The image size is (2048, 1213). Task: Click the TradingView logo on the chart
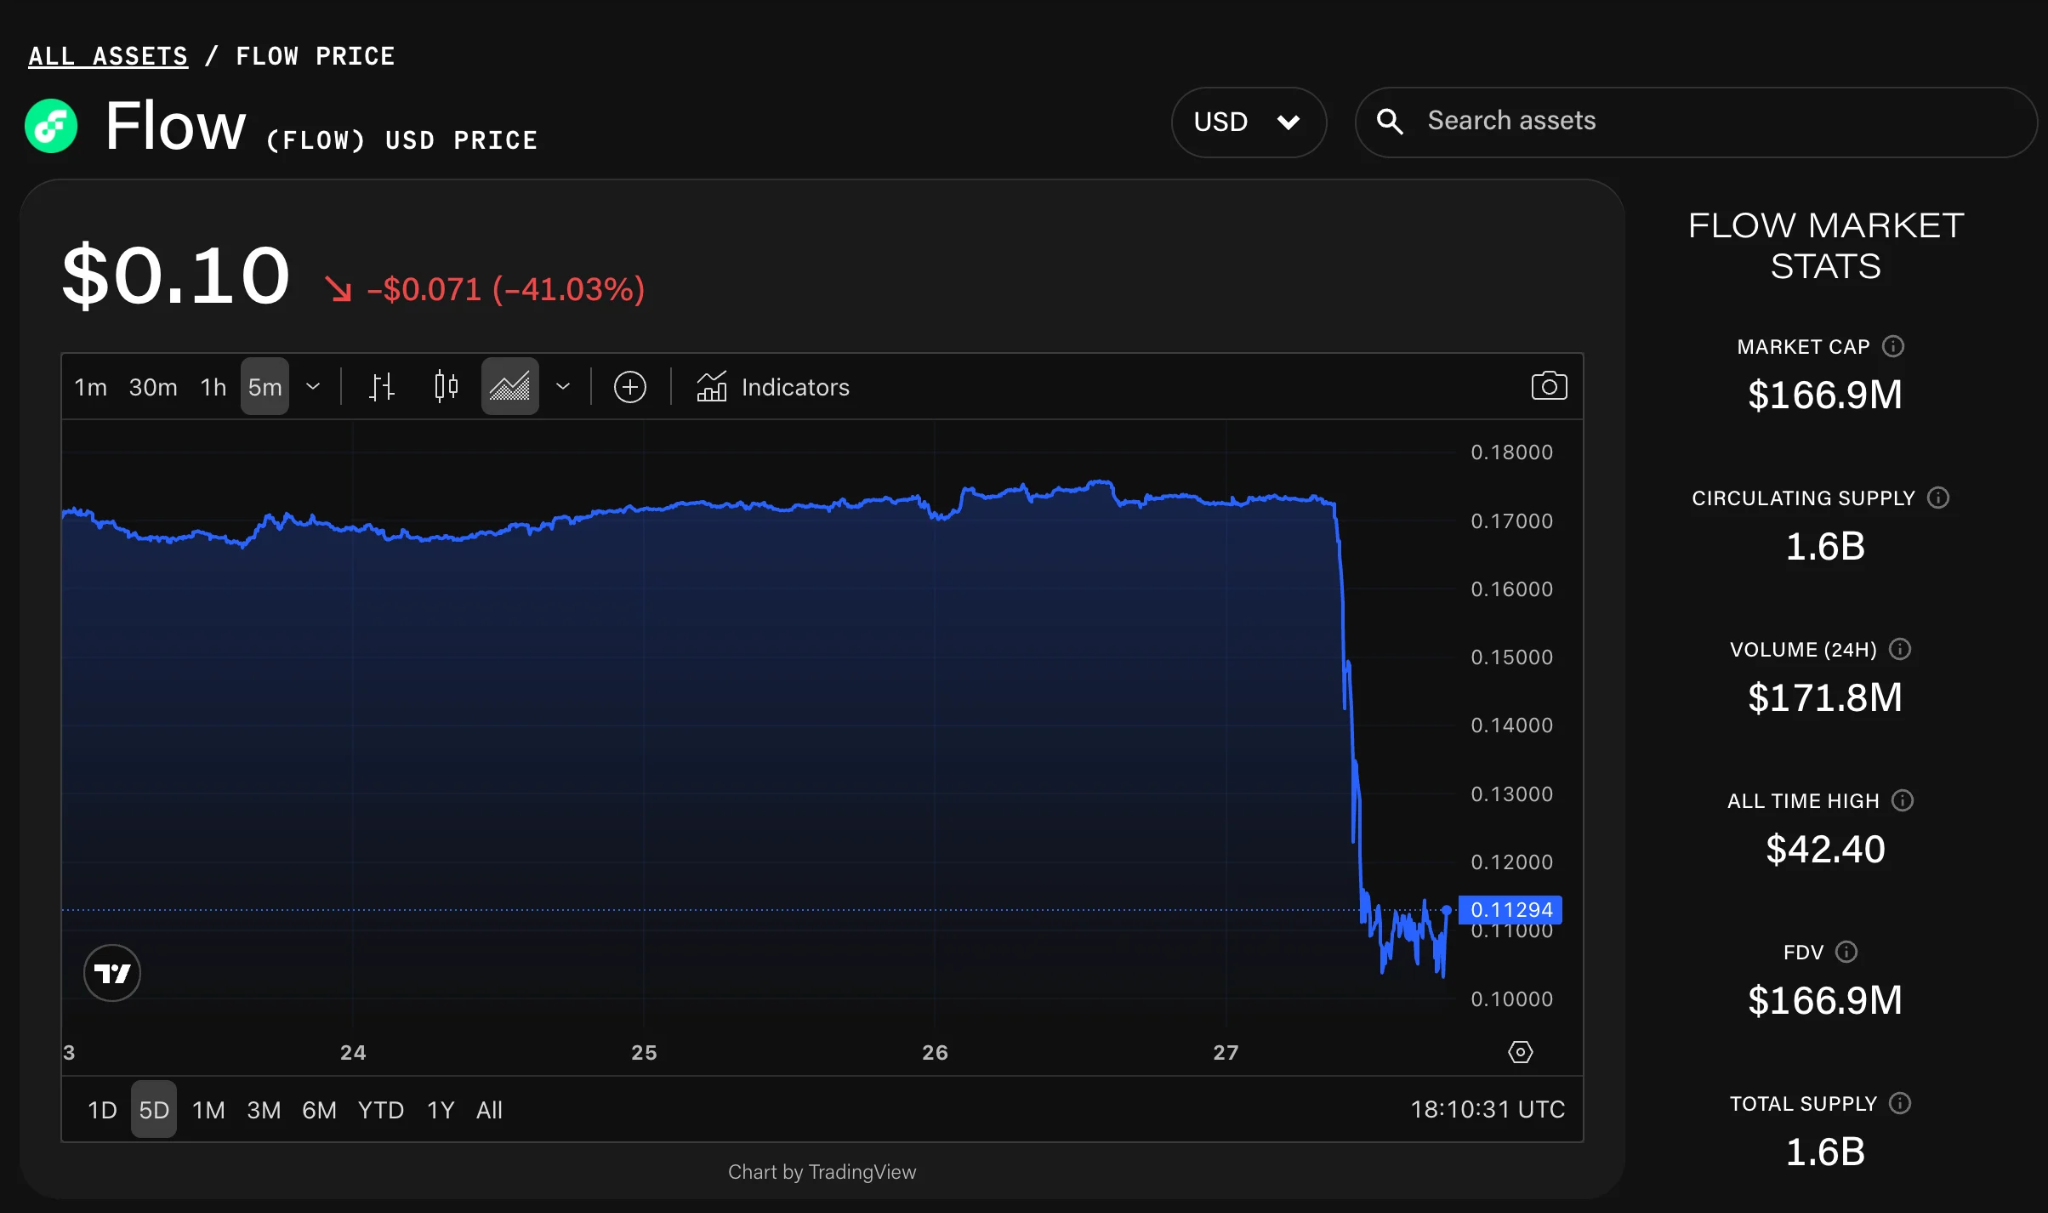(x=112, y=973)
